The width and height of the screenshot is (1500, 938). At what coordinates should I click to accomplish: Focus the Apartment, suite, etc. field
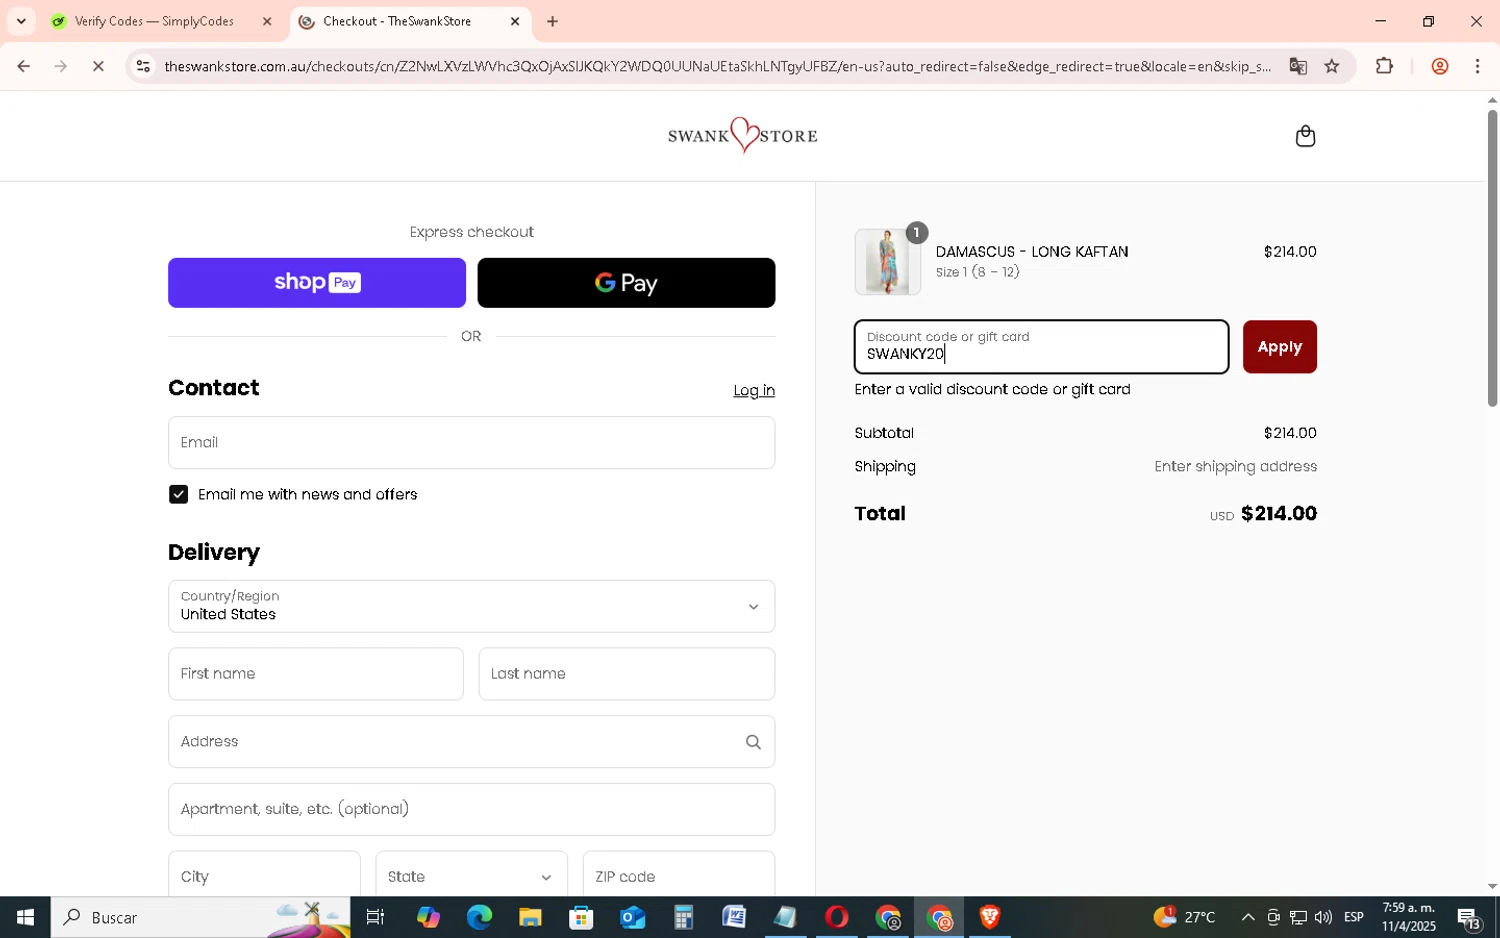[x=471, y=809]
